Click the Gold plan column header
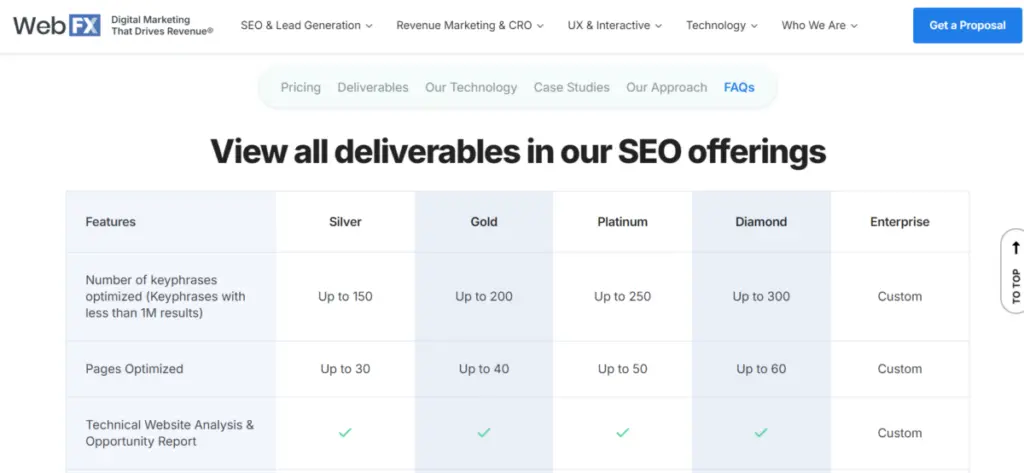1024x473 pixels. click(x=484, y=222)
